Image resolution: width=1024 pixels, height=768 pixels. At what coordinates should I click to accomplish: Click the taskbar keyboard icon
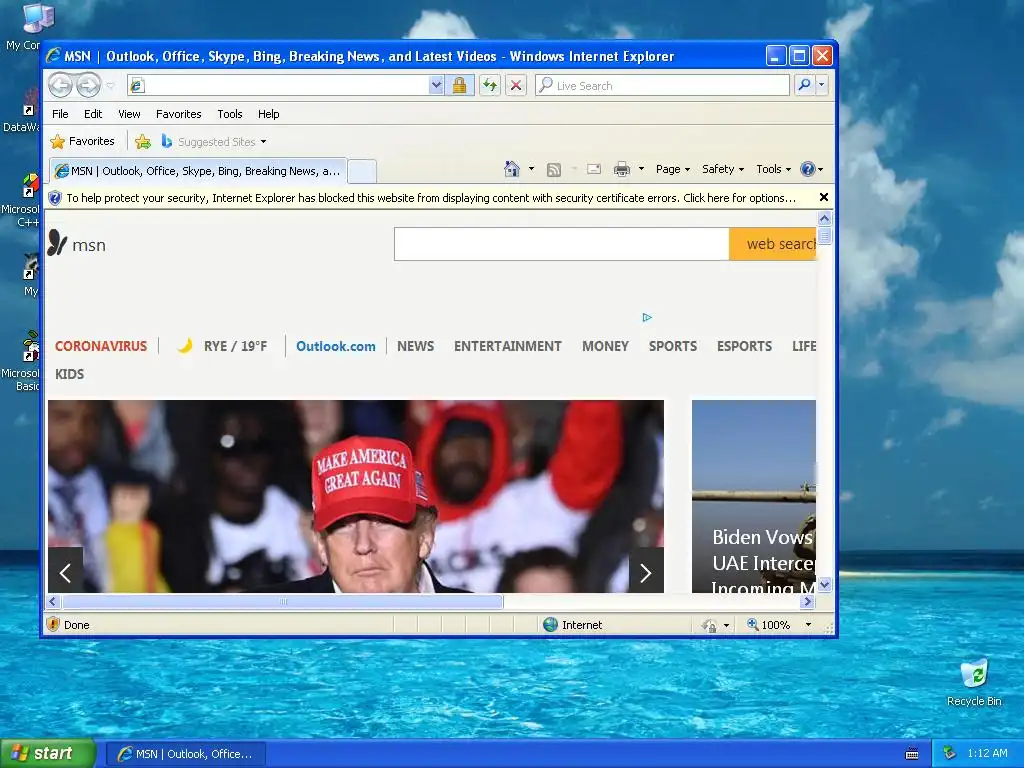click(912, 754)
